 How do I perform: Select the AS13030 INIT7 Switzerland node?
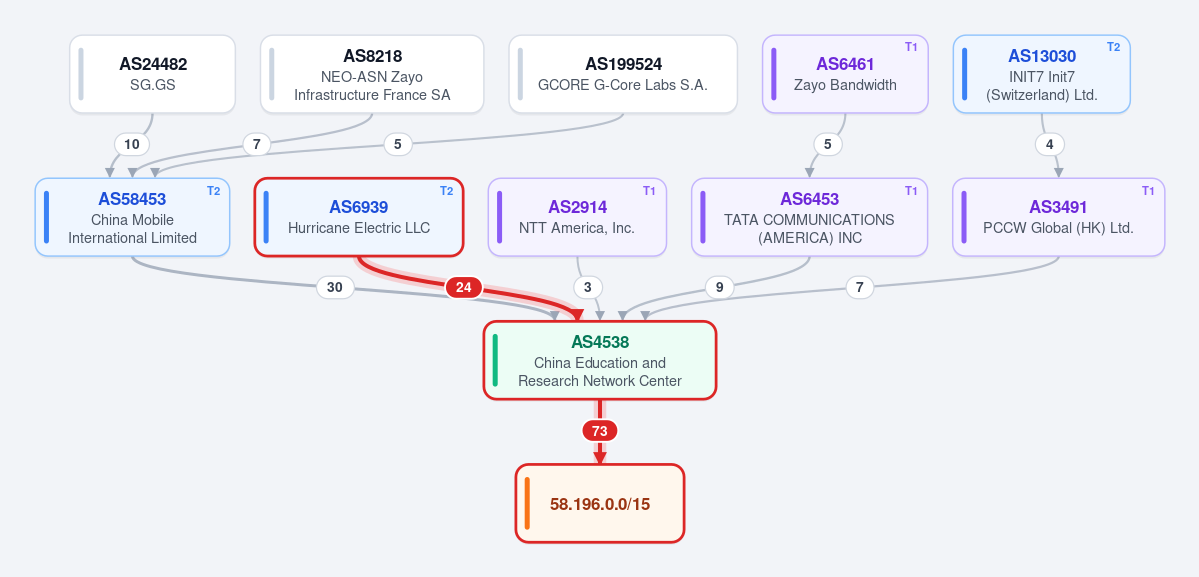click(1041, 74)
